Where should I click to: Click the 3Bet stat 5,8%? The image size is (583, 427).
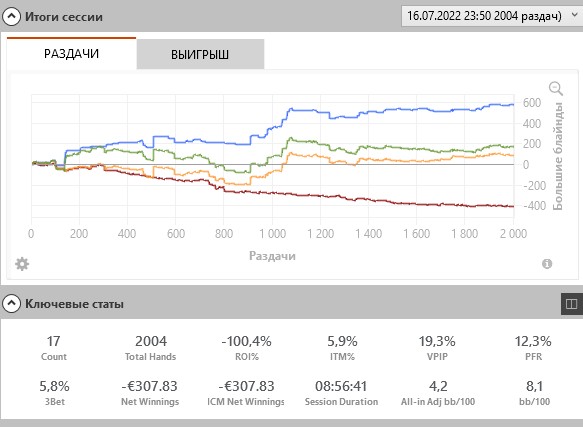(x=54, y=386)
